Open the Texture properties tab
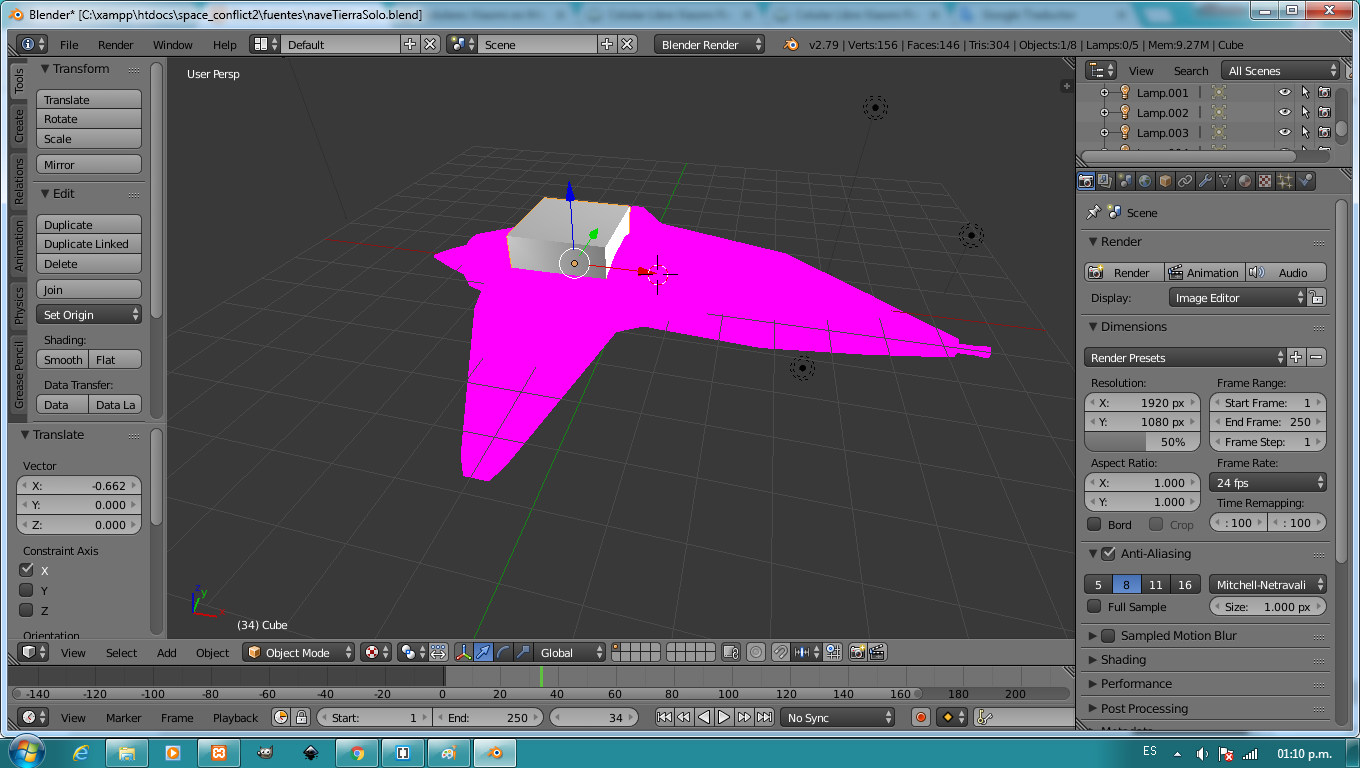Screen dimensions: 1360x768 [1265, 181]
